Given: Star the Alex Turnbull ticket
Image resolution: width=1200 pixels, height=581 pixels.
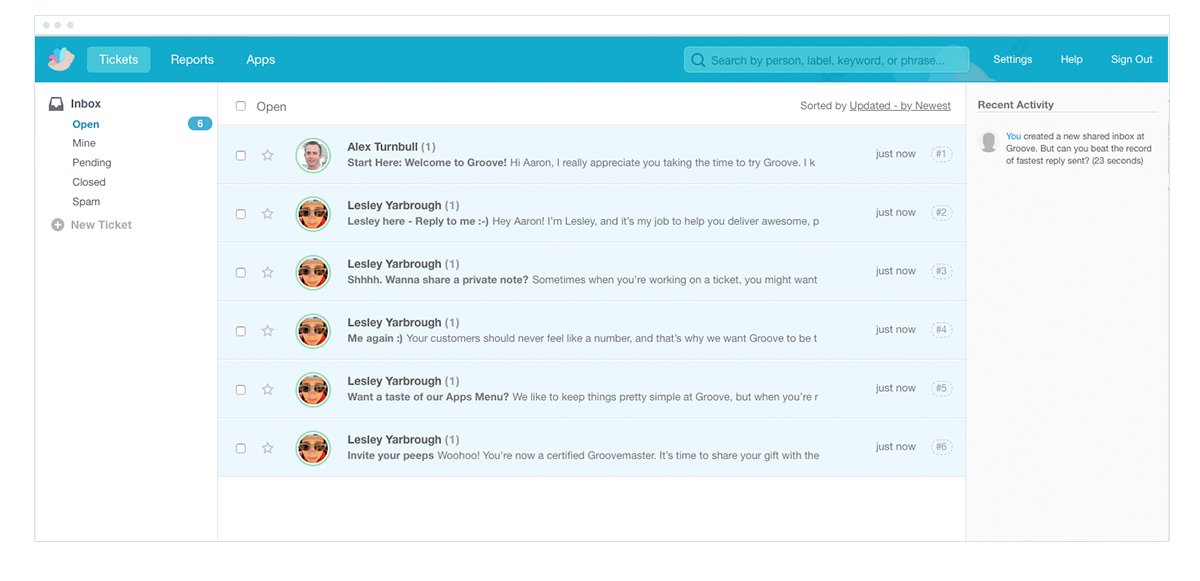Looking at the screenshot, I should pyautogui.click(x=267, y=155).
